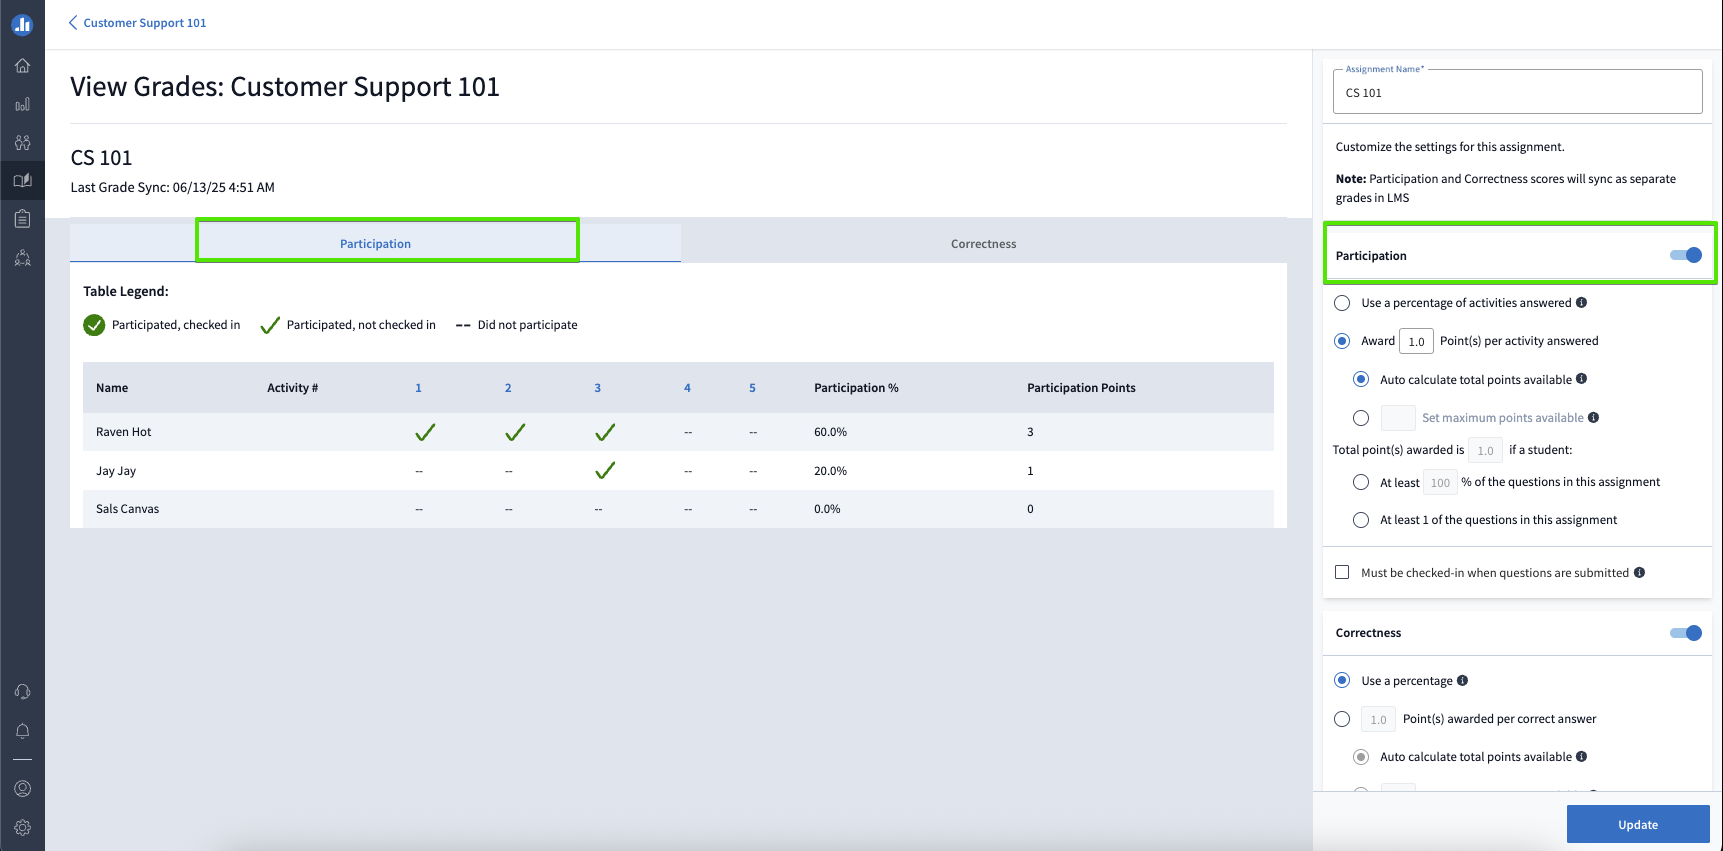
Task: Select Correctness Auto calculate total points radio
Action: [x=1361, y=757]
